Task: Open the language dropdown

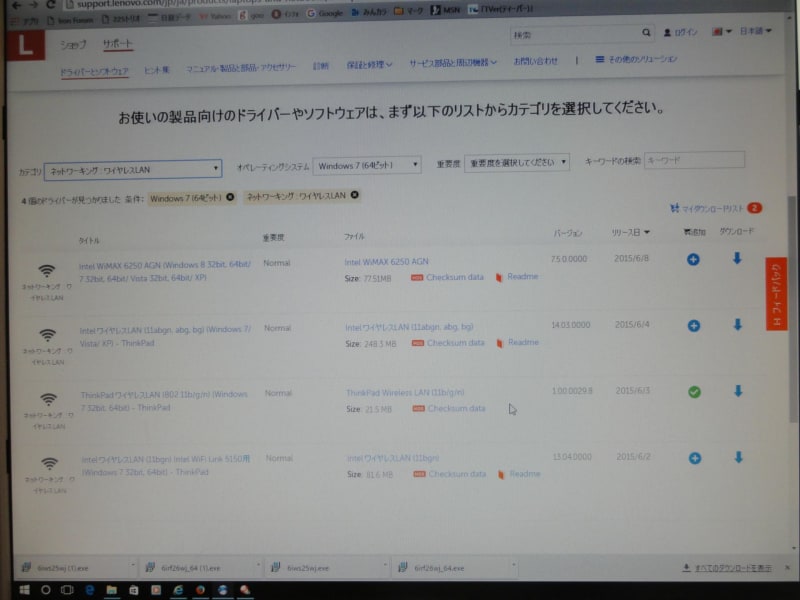Action: [756, 31]
